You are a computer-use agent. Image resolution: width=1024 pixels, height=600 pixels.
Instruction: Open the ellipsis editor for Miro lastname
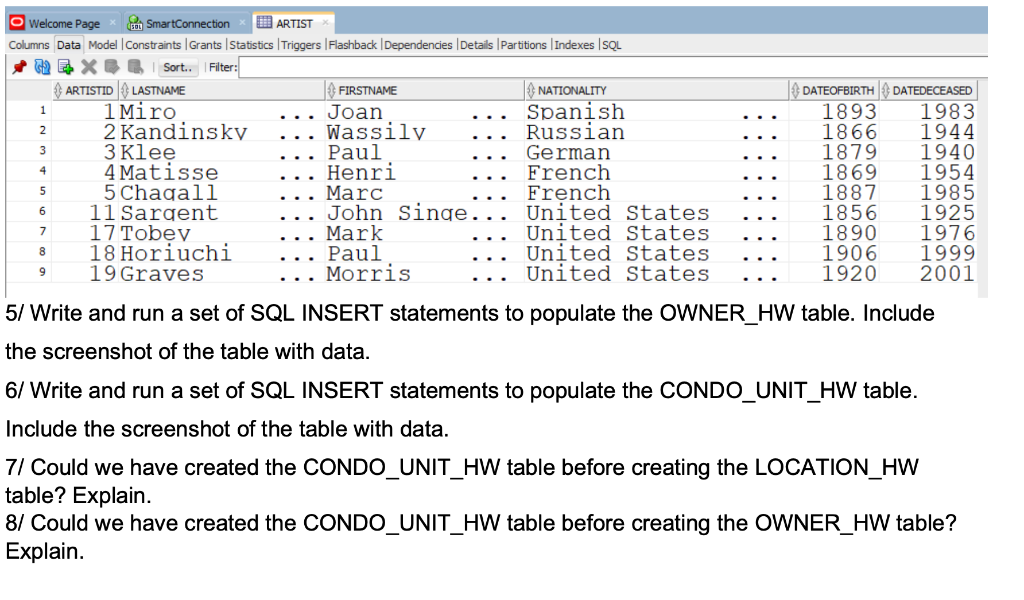tap(296, 117)
